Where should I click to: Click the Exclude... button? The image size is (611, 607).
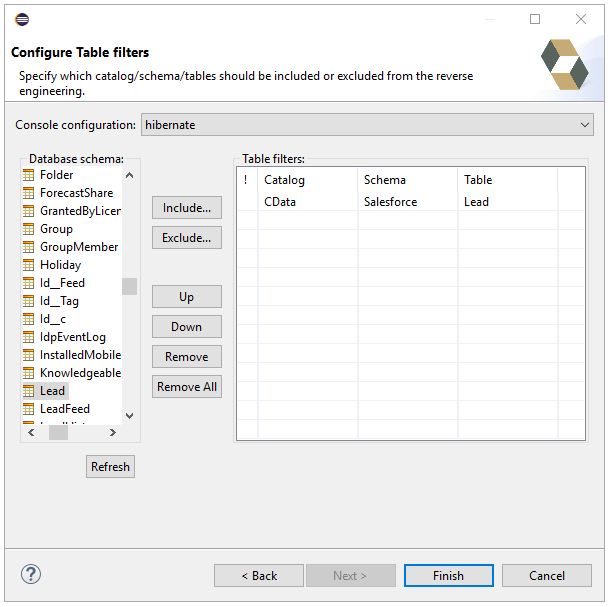[187, 238]
